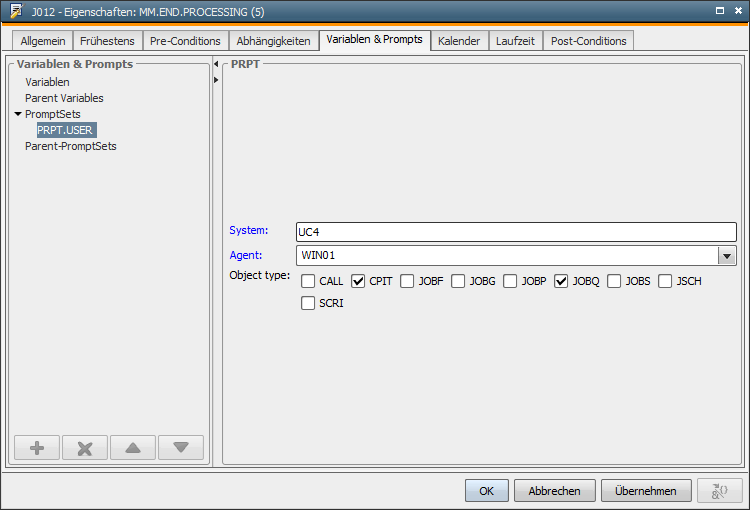Switch to the Allgemein tab
The height and width of the screenshot is (510, 750).
[x=43, y=41]
